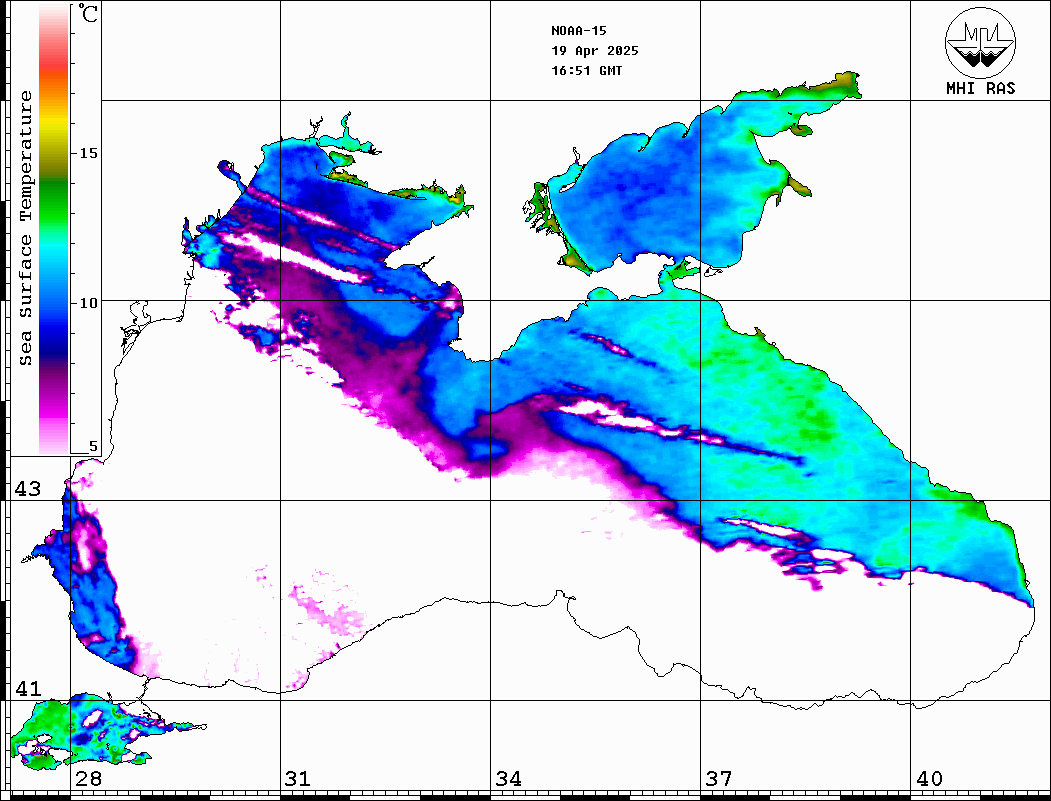The width and height of the screenshot is (1051, 801).
Task: Click the NOAA-15 satellite label
Action: point(578,31)
